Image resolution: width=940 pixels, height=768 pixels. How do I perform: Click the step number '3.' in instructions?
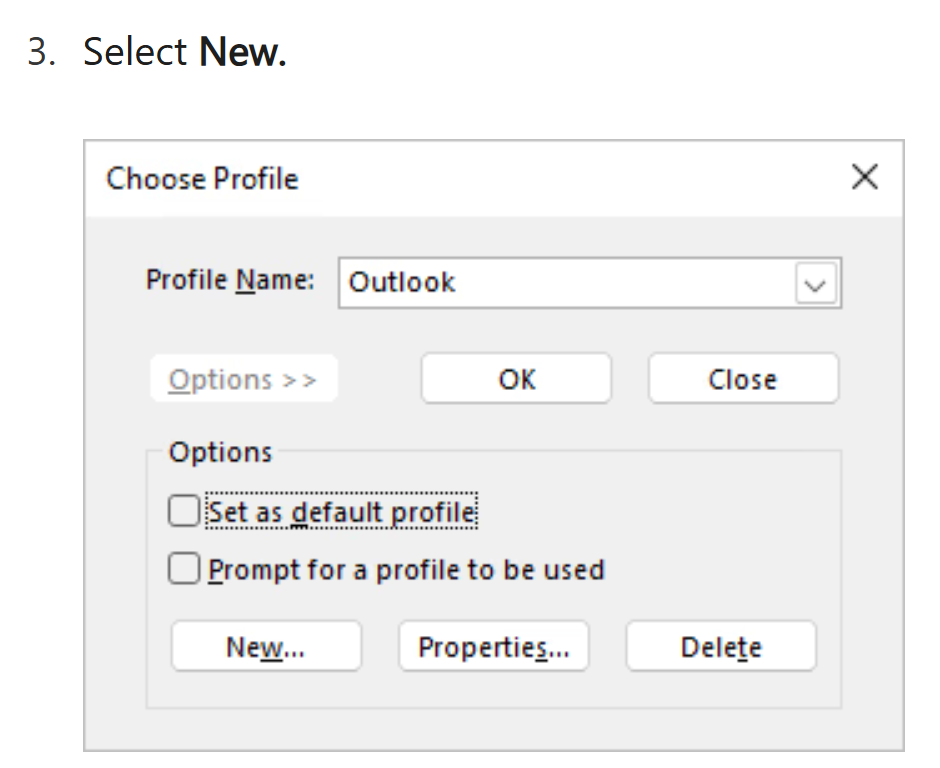pos(42,52)
